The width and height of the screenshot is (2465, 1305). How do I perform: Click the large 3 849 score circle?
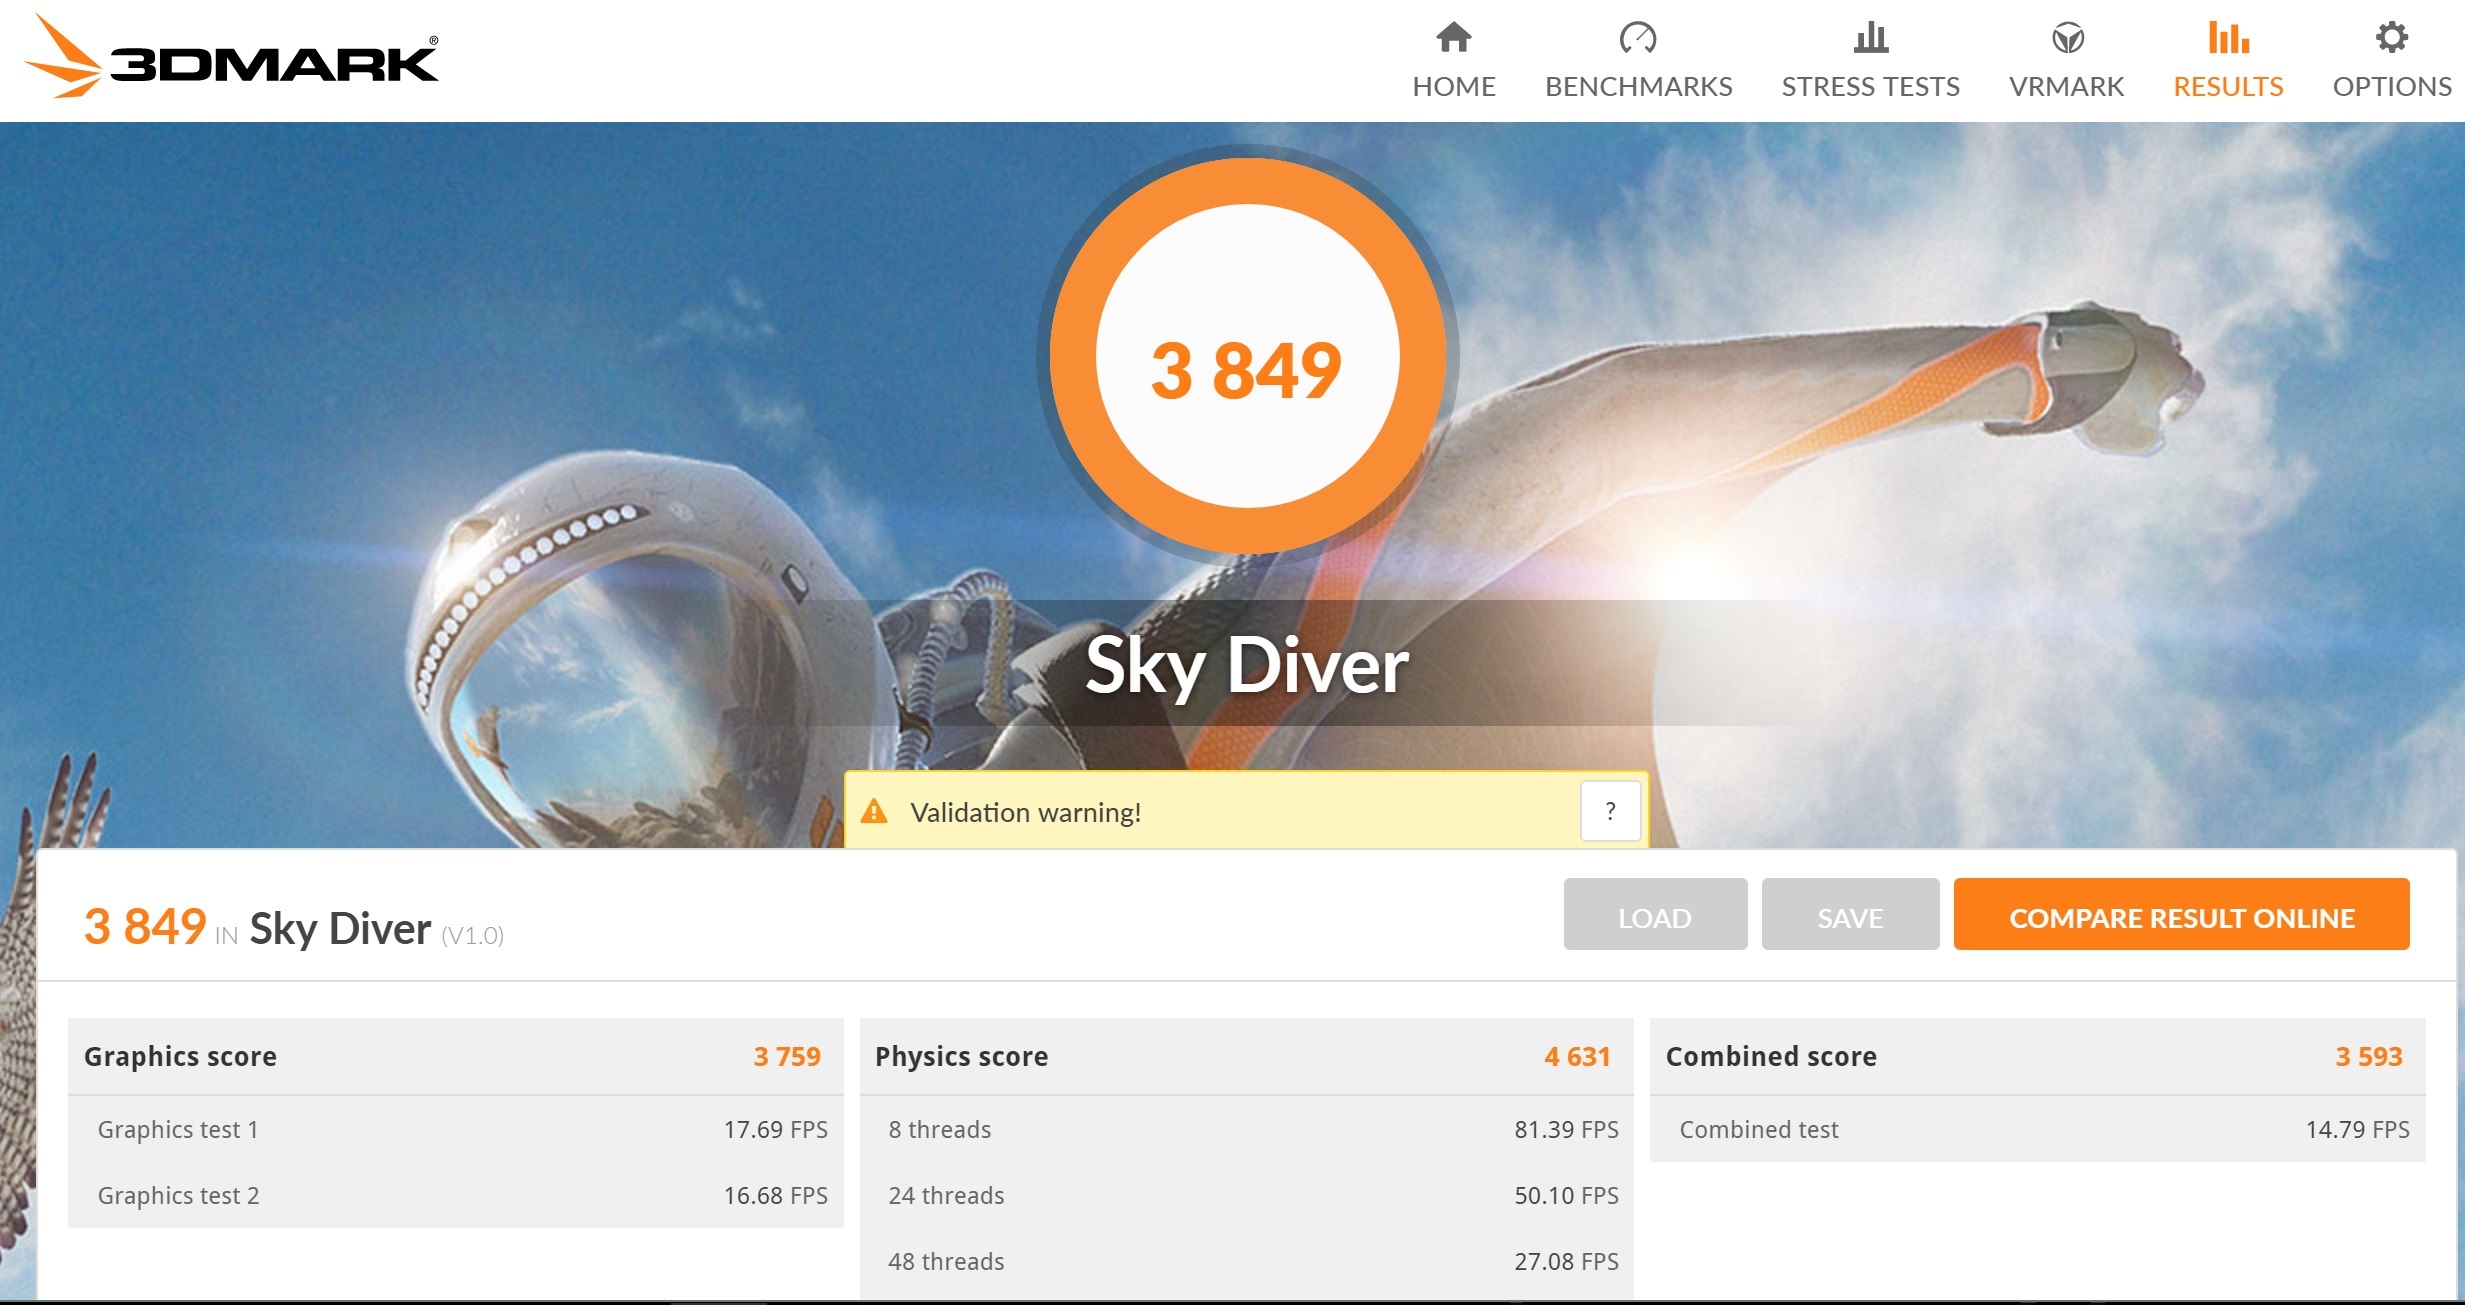click(x=1246, y=357)
